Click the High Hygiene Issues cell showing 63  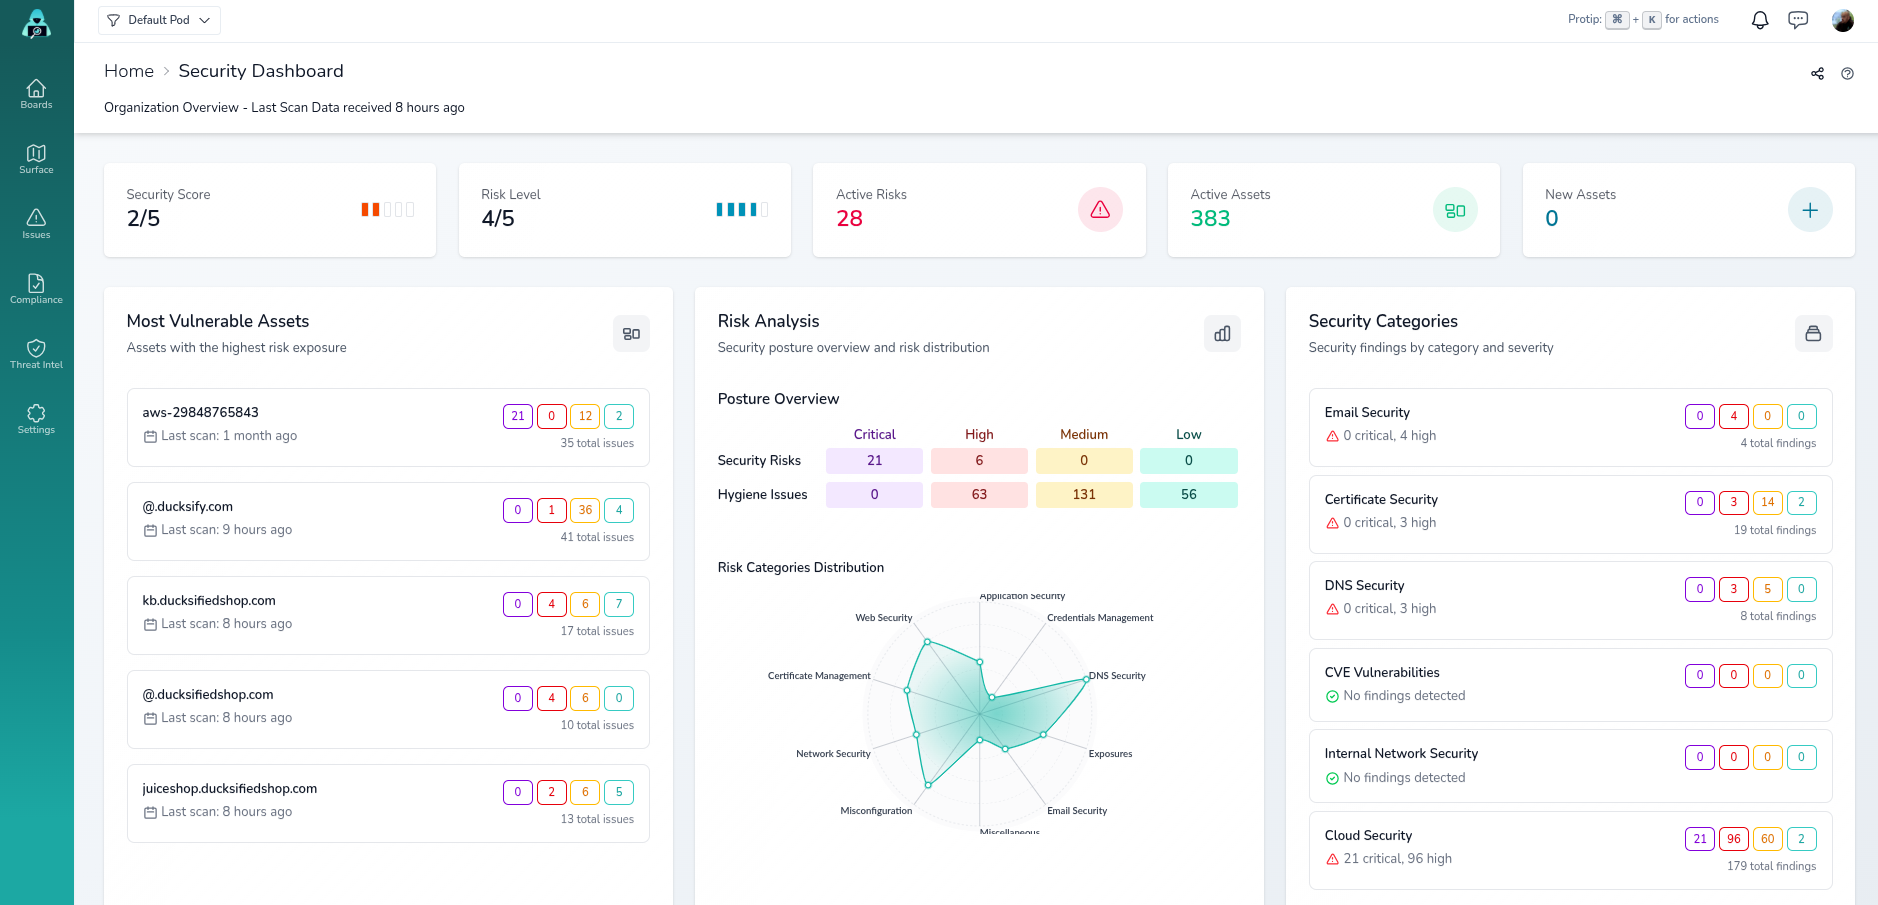tap(979, 495)
